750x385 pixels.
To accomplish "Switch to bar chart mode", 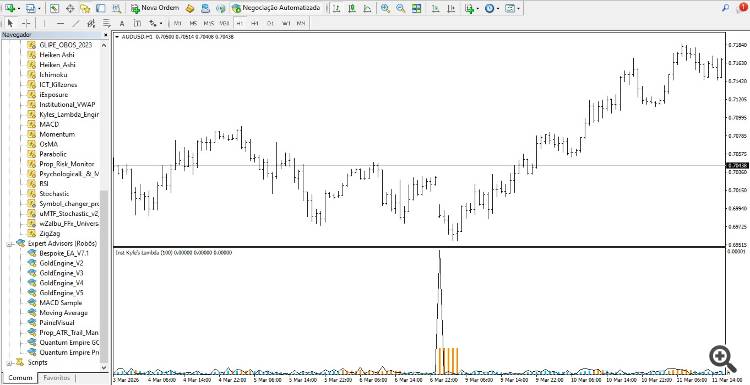I will [337, 8].
